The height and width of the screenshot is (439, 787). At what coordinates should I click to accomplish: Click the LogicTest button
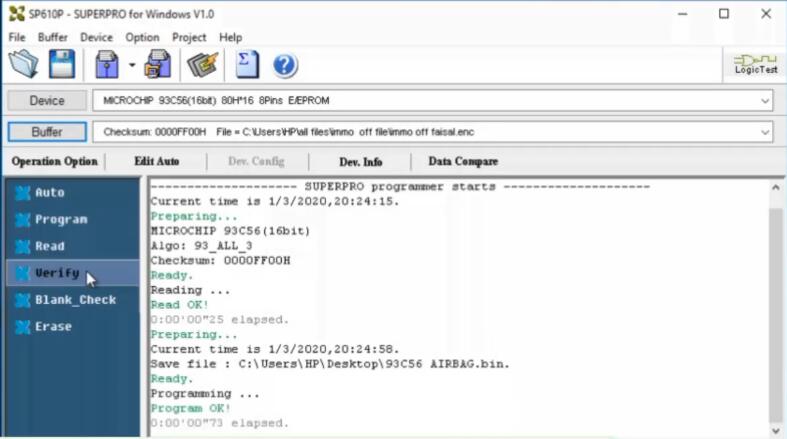tap(755, 64)
